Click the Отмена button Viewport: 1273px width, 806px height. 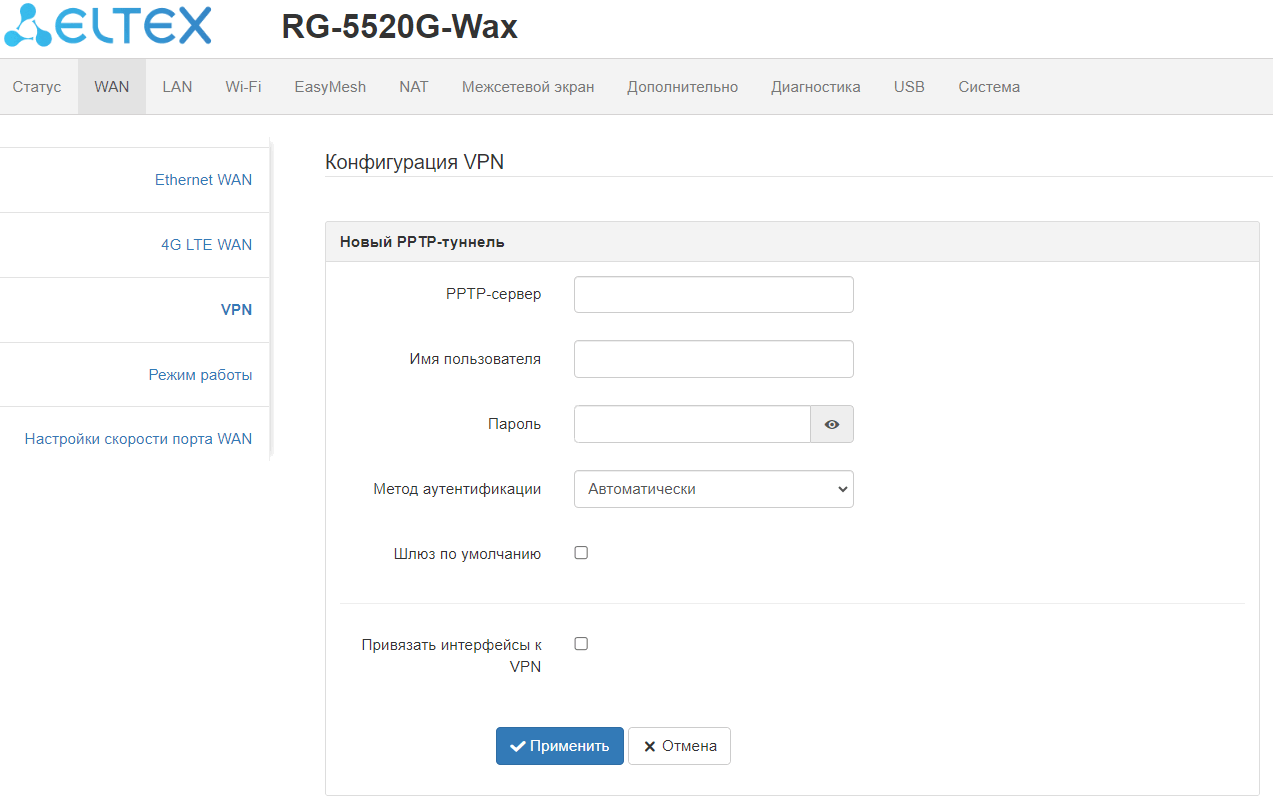[680, 746]
